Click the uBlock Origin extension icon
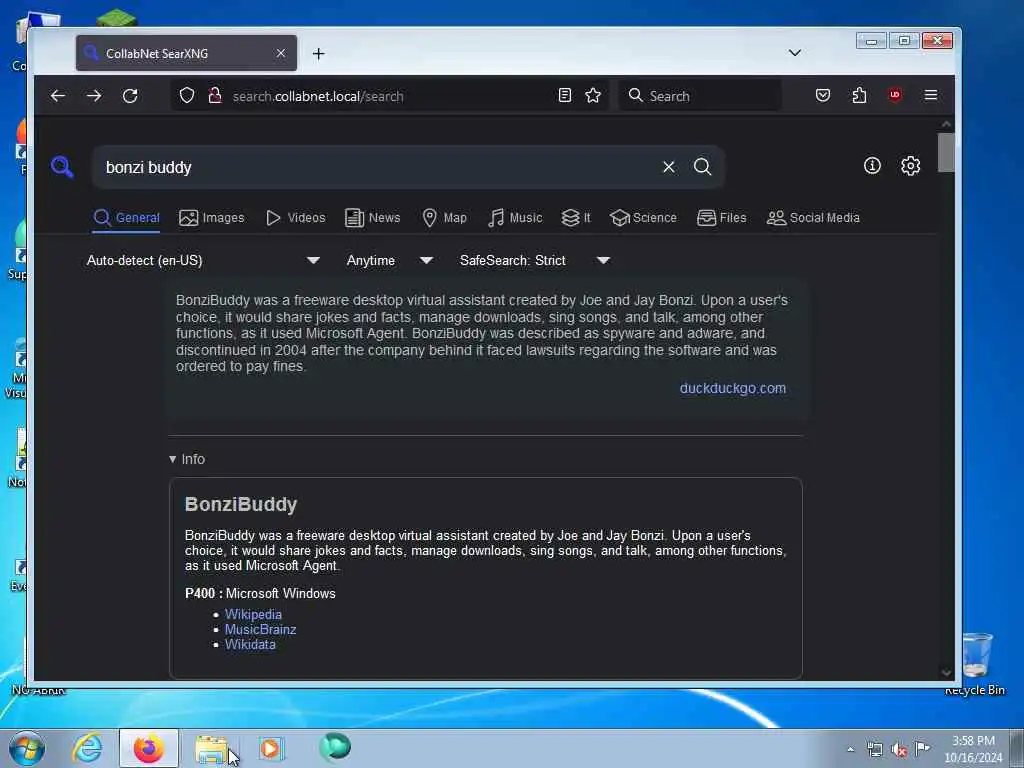The image size is (1024, 768). 895,95
